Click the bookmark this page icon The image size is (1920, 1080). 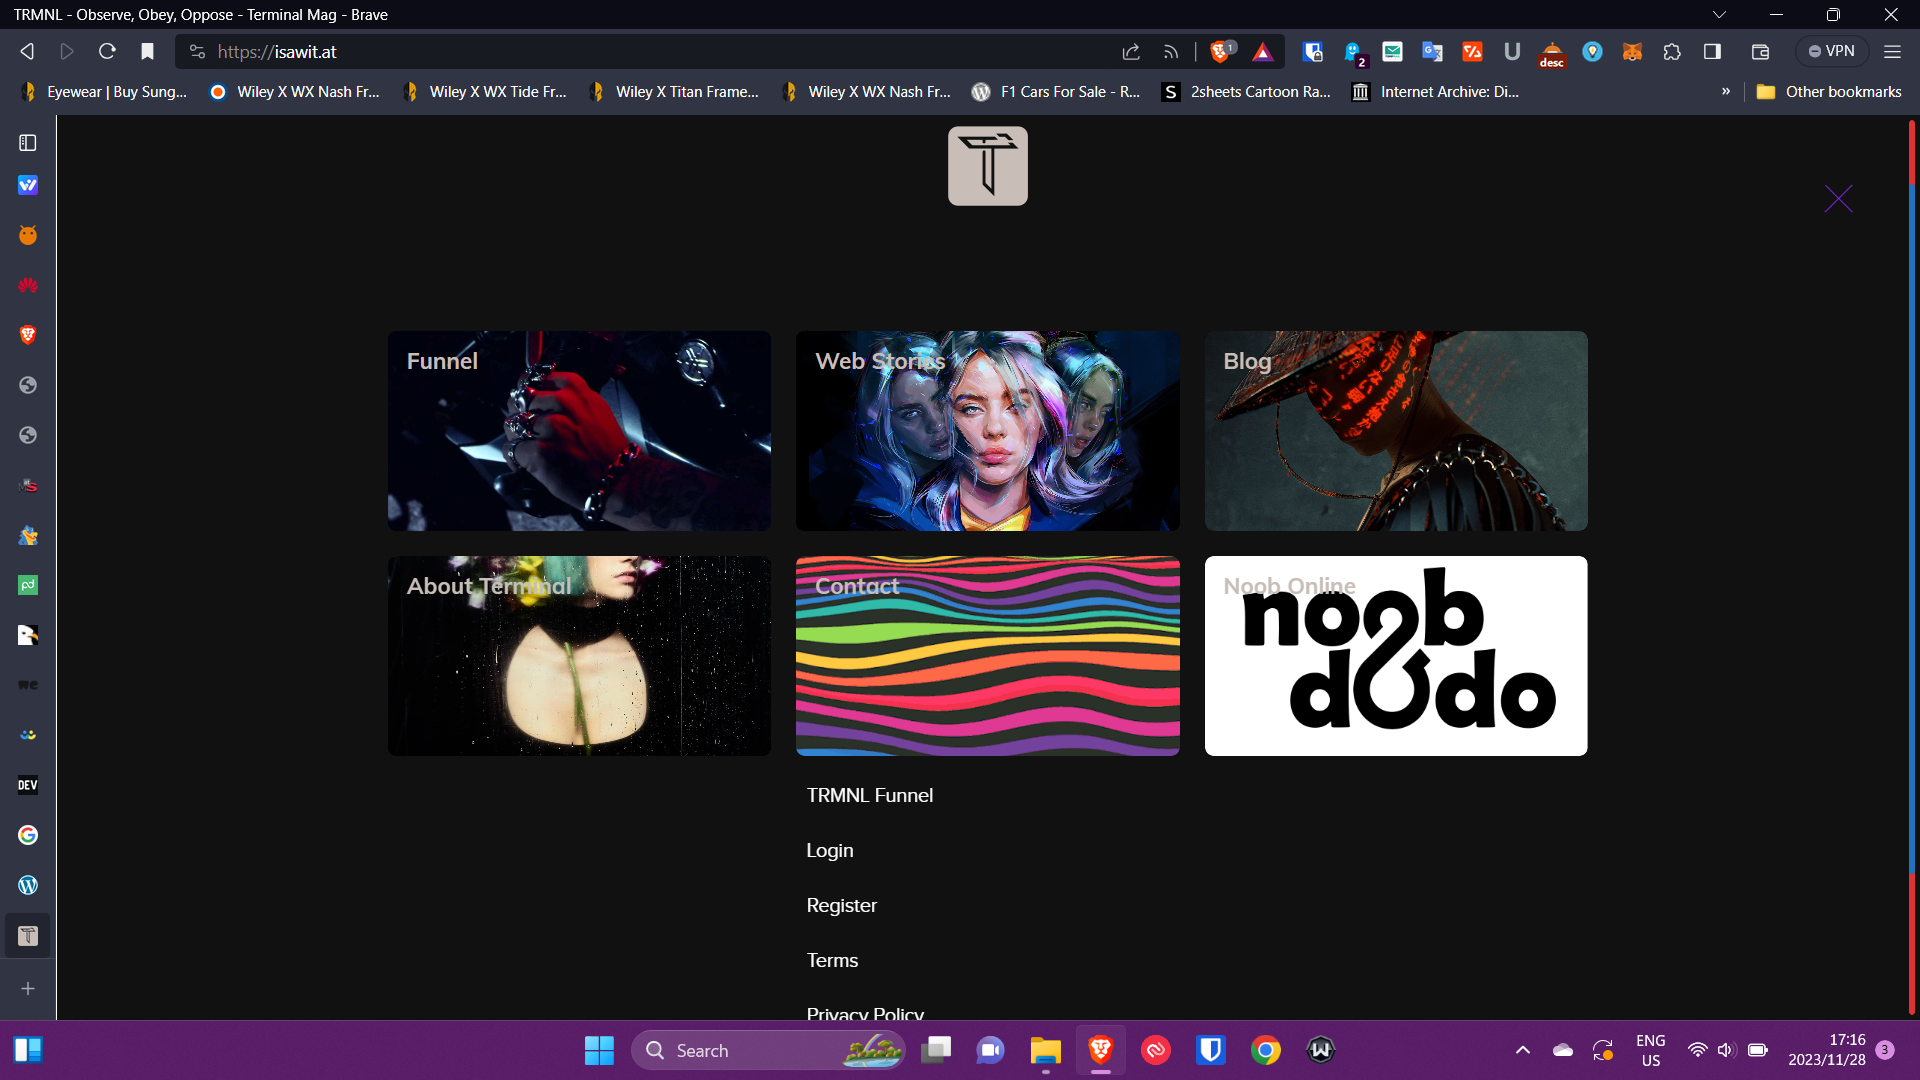coord(147,52)
